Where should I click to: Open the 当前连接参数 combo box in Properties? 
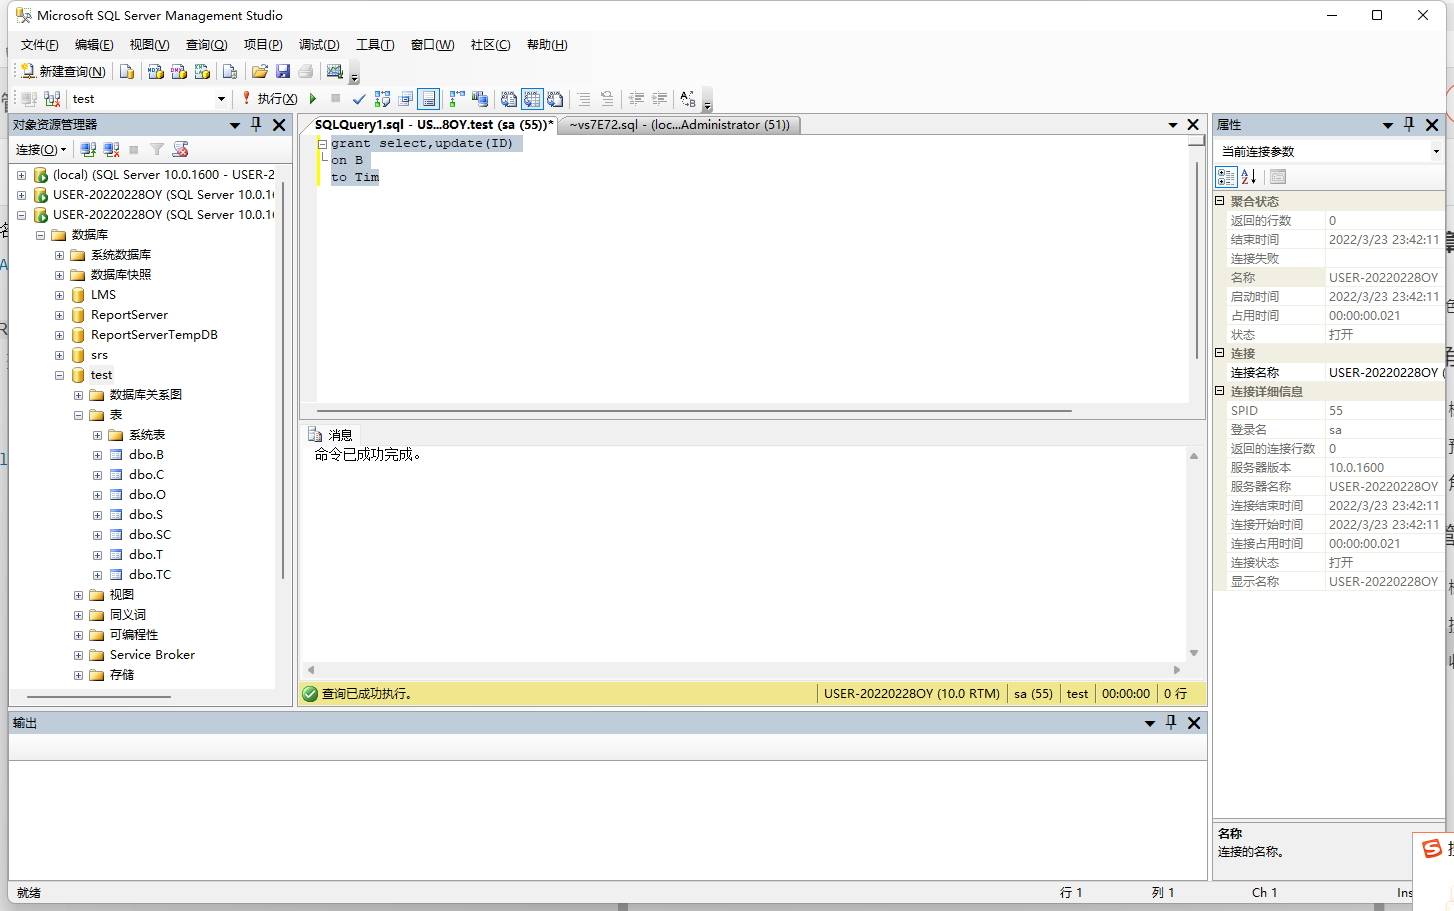(x=1330, y=151)
